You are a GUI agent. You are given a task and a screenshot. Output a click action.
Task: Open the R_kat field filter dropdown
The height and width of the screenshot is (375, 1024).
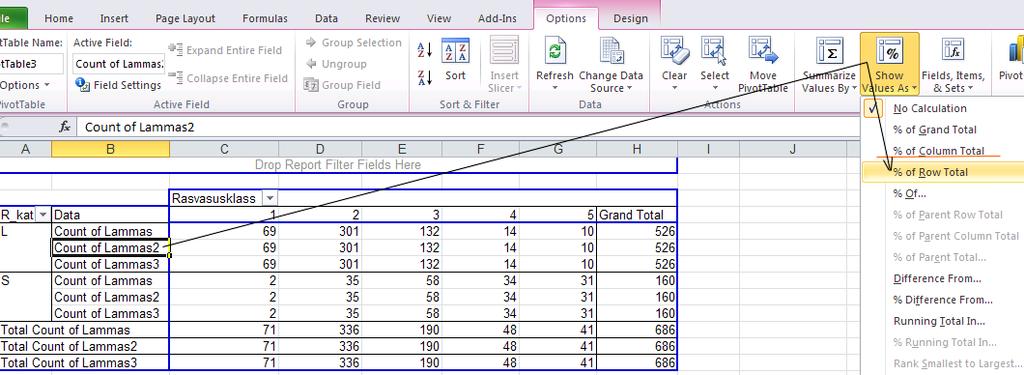coord(43,214)
